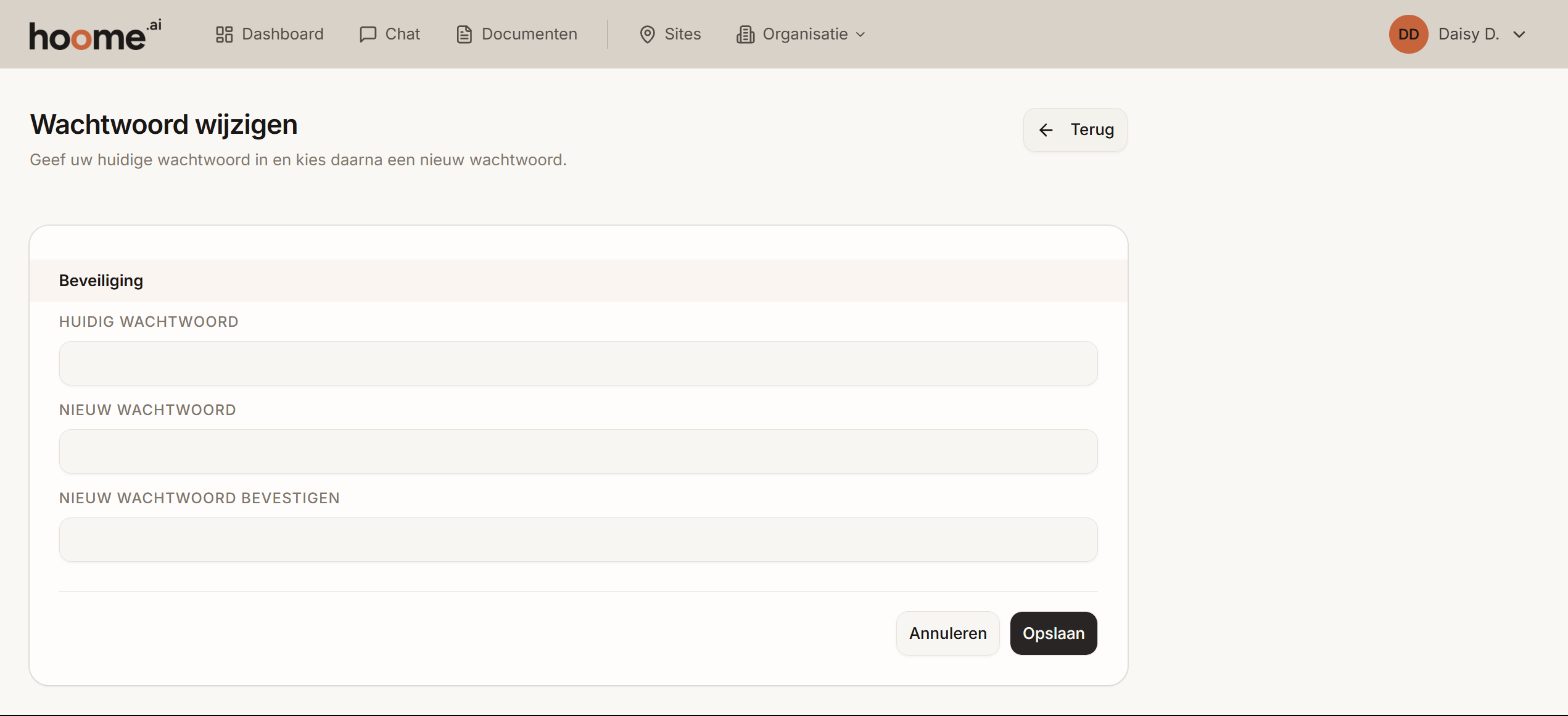The width and height of the screenshot is (1568, 716).
Task: Click the hoome.ai logo
Action: [95, 34]
